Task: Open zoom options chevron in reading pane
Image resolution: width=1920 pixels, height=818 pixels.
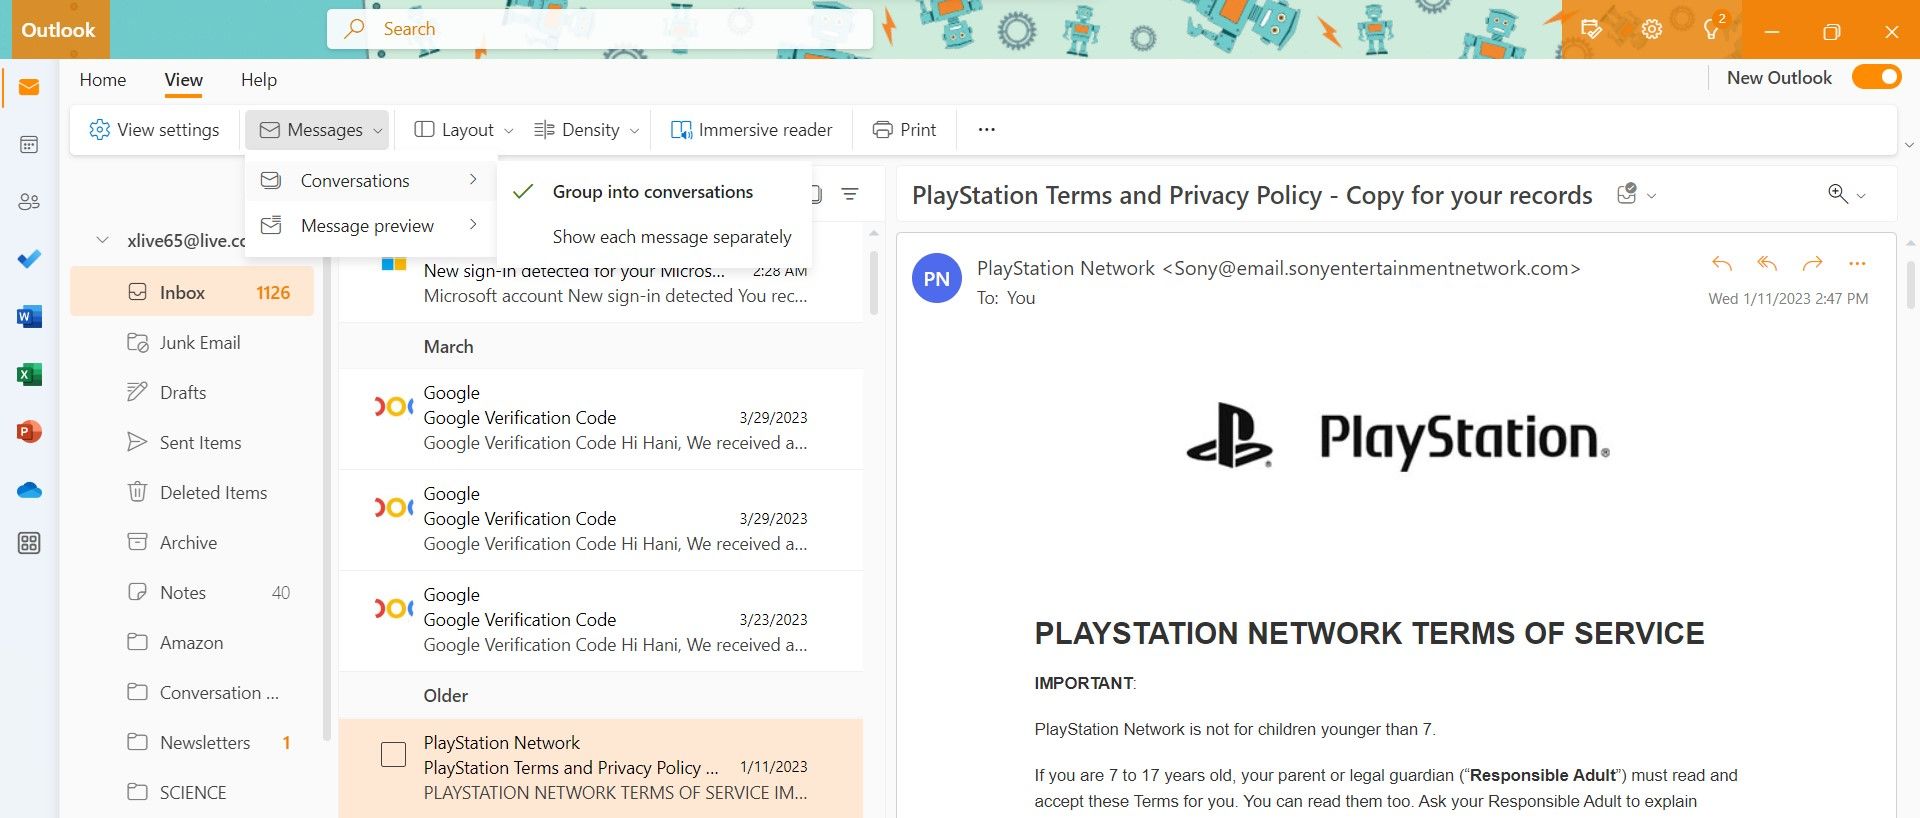Action: click(1861, 195)
